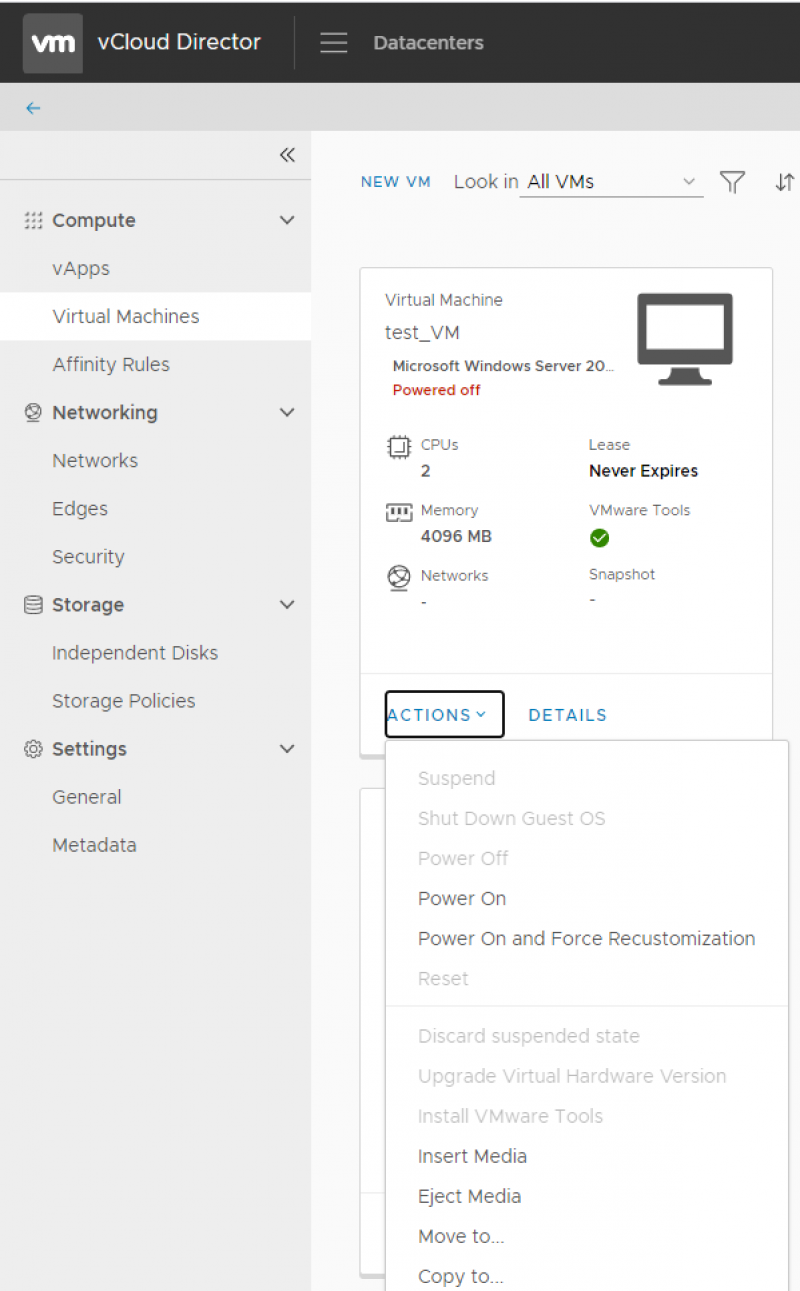Click the test_VM monitor image
This screenshot has width=800, height=1291.
[x=685, y=340]
